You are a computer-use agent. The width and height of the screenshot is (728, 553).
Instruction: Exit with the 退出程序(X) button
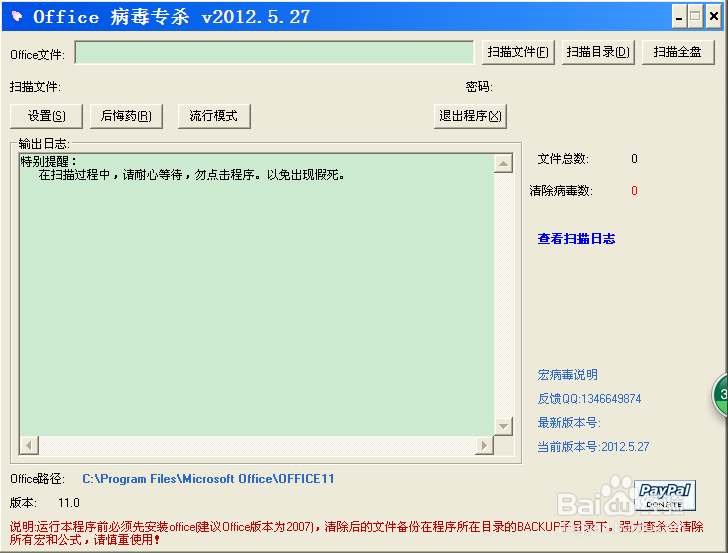pyautogui.click(x=470, y=116)
